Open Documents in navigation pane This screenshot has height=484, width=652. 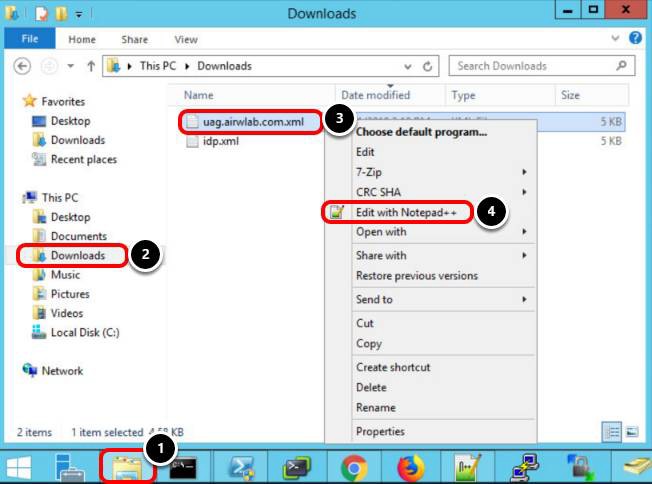point(79,236)
